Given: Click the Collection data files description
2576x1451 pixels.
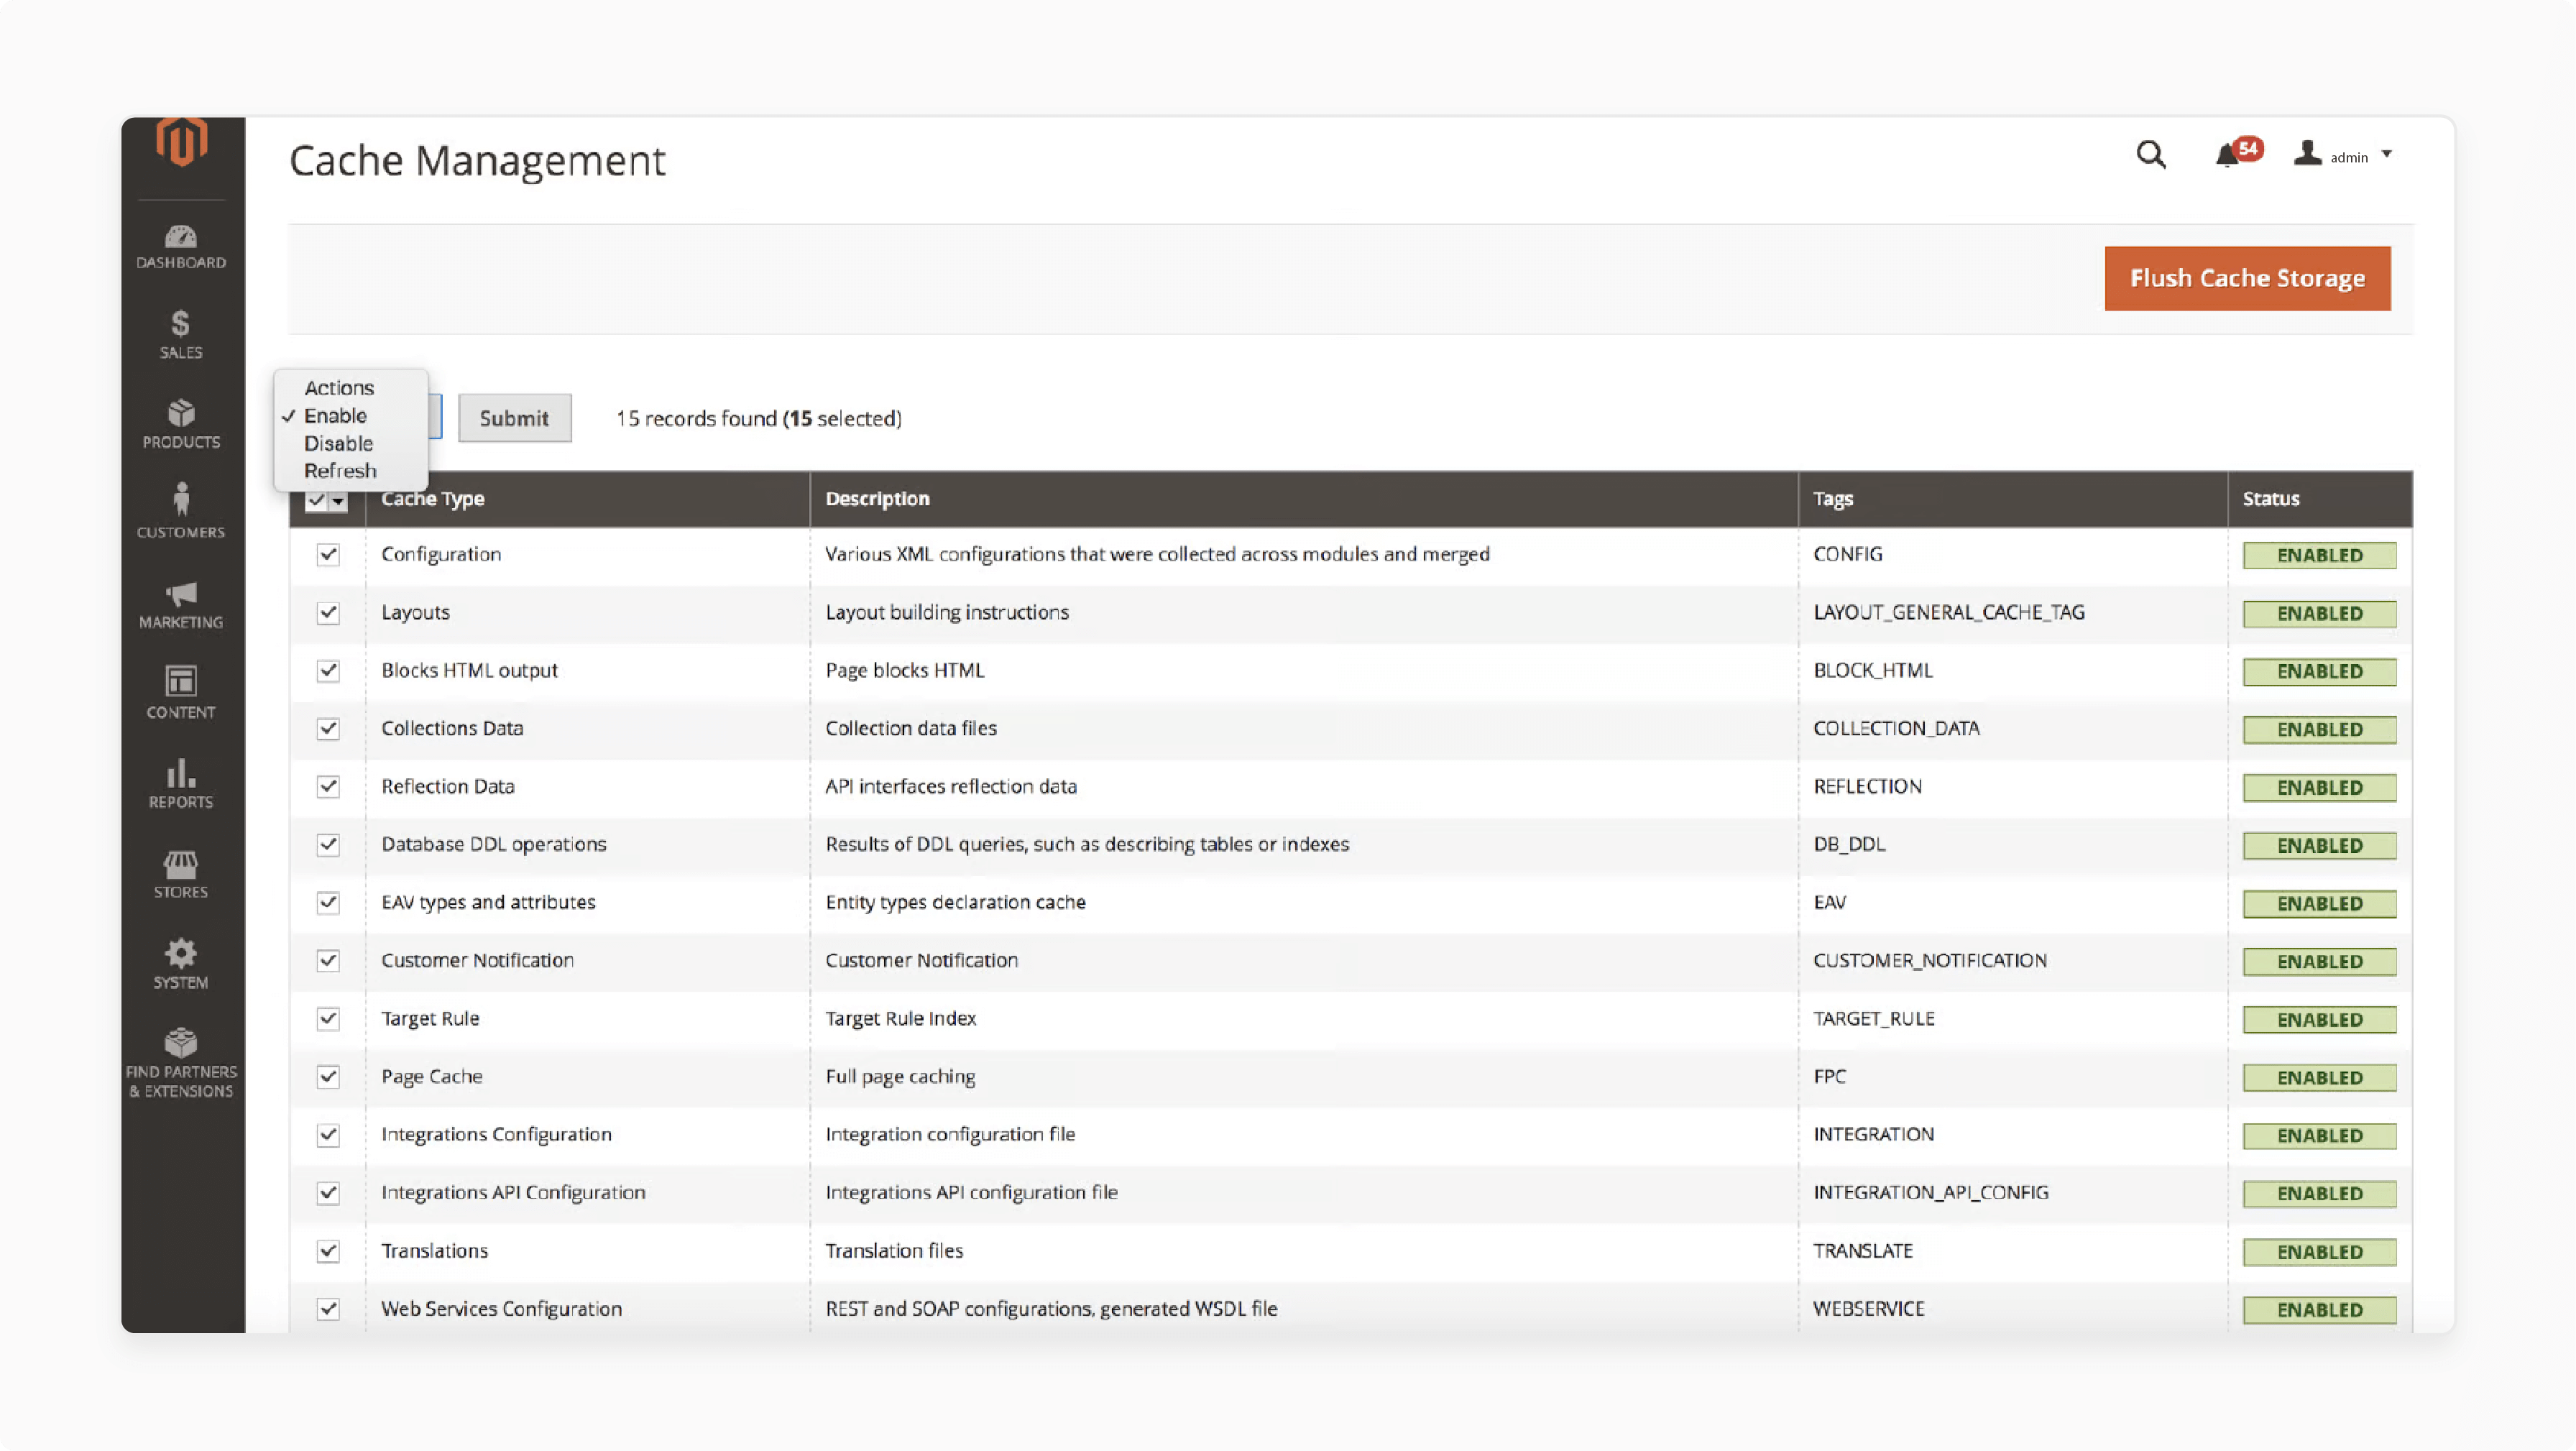Looking at the screenshot, I should click(910, 728).
